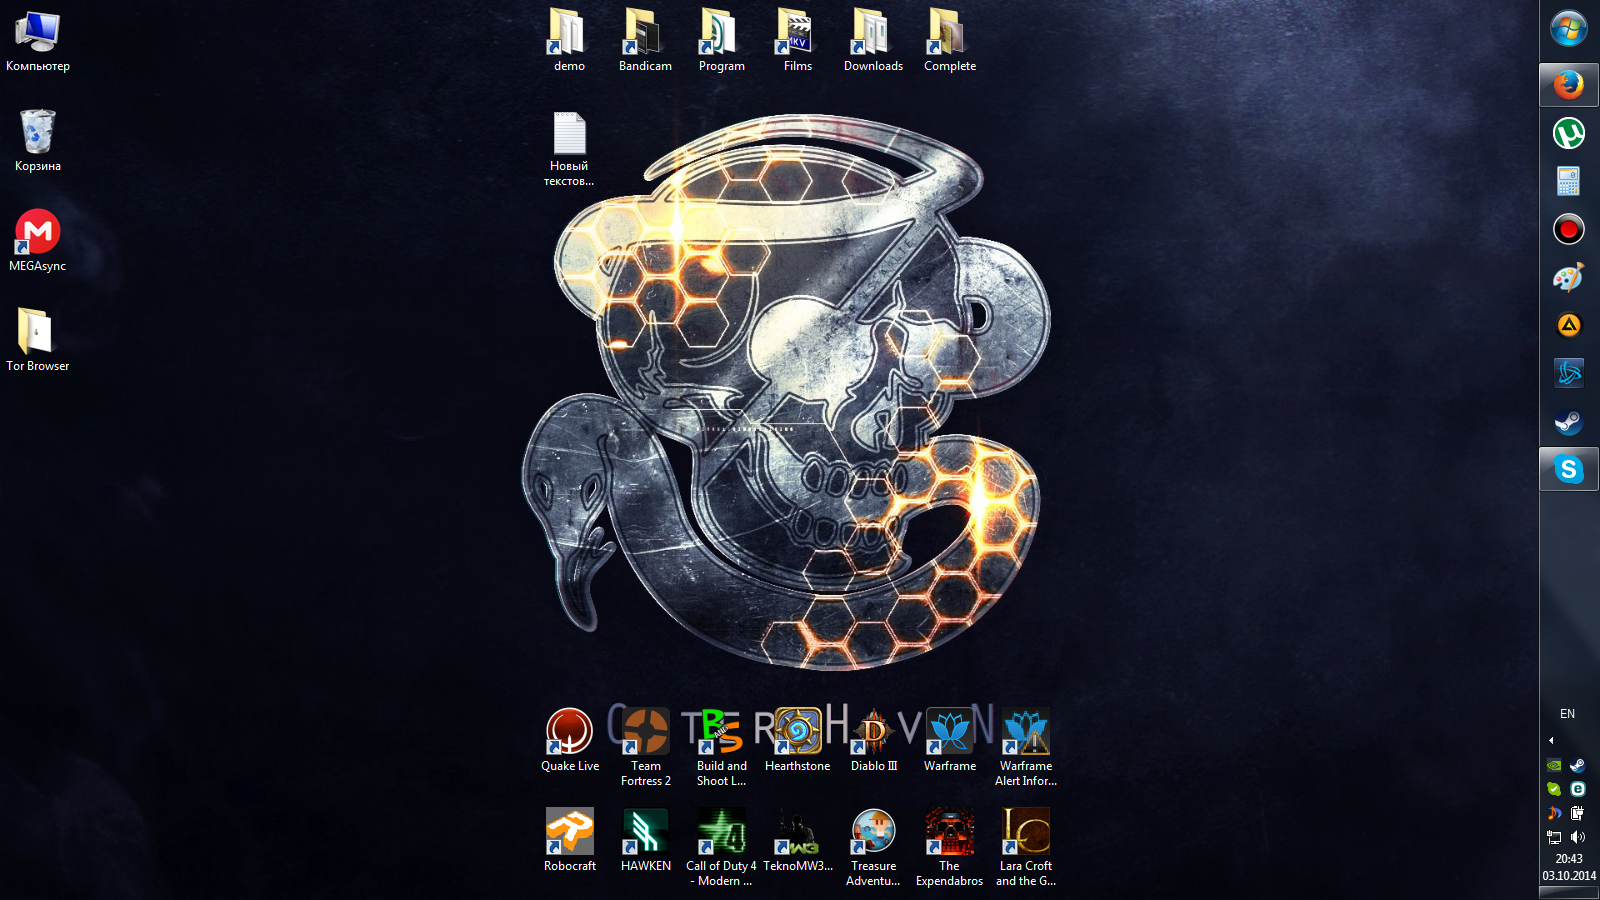Open network connection tray icon
The image size is (1600, 900).
pos(1554,837)
